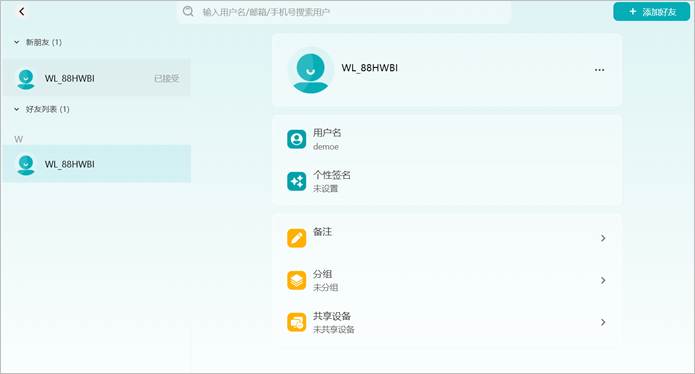Open the three-dot more options menu
This screenshot has width=695, height=374.
(x=599, y=70)
